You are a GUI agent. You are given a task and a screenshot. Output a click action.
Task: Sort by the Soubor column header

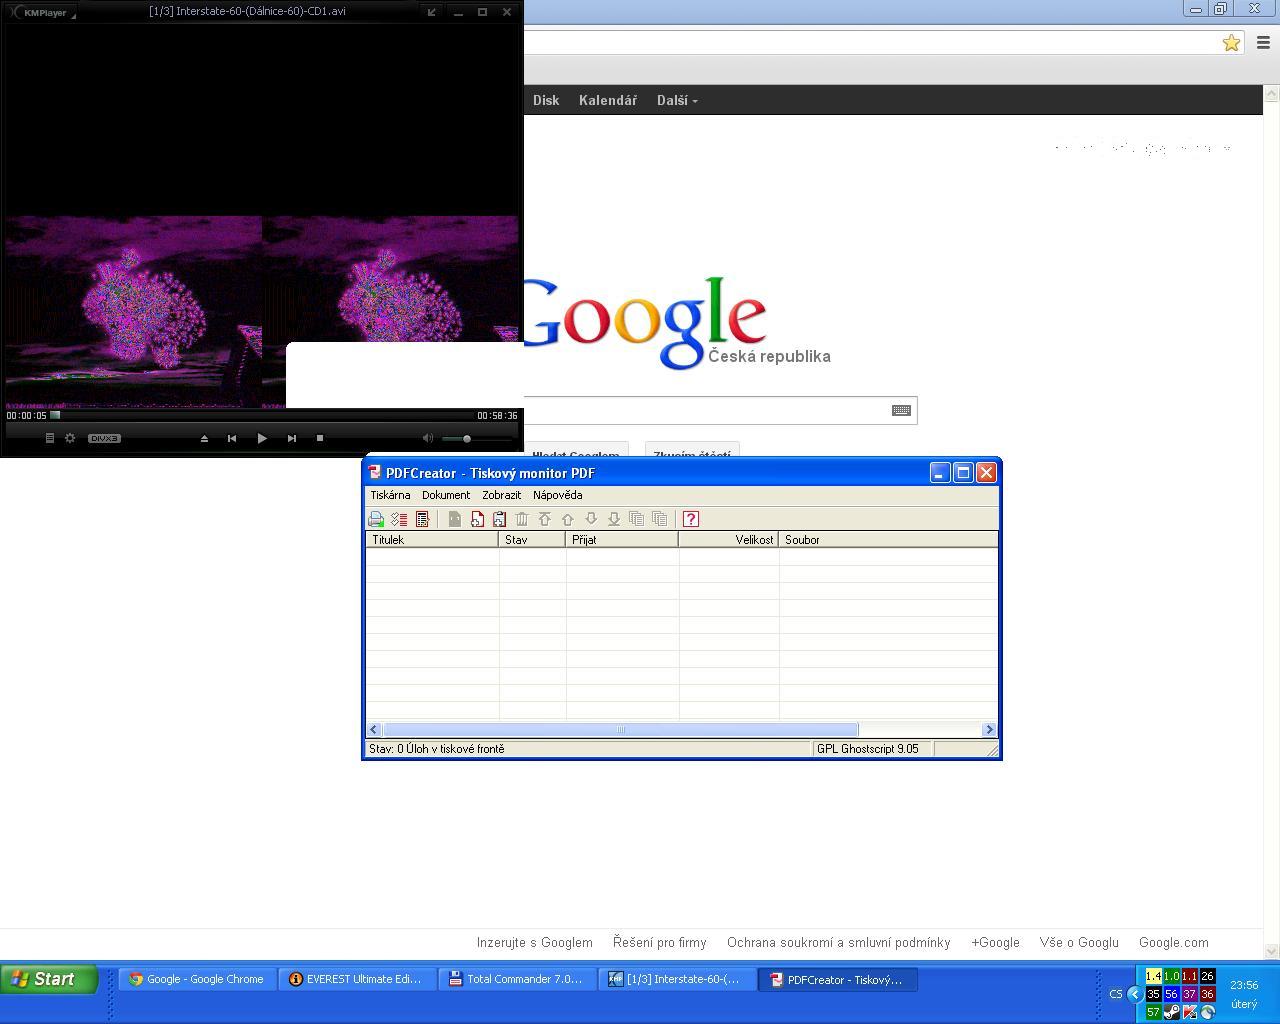(x=888, y=540)
